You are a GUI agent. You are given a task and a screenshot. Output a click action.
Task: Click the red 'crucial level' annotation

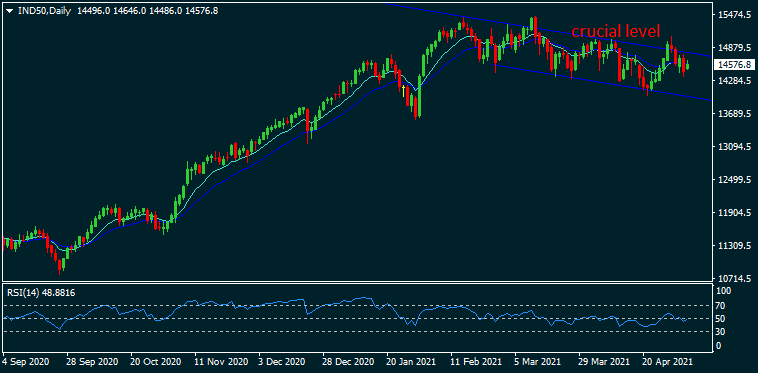coord(615,31)
